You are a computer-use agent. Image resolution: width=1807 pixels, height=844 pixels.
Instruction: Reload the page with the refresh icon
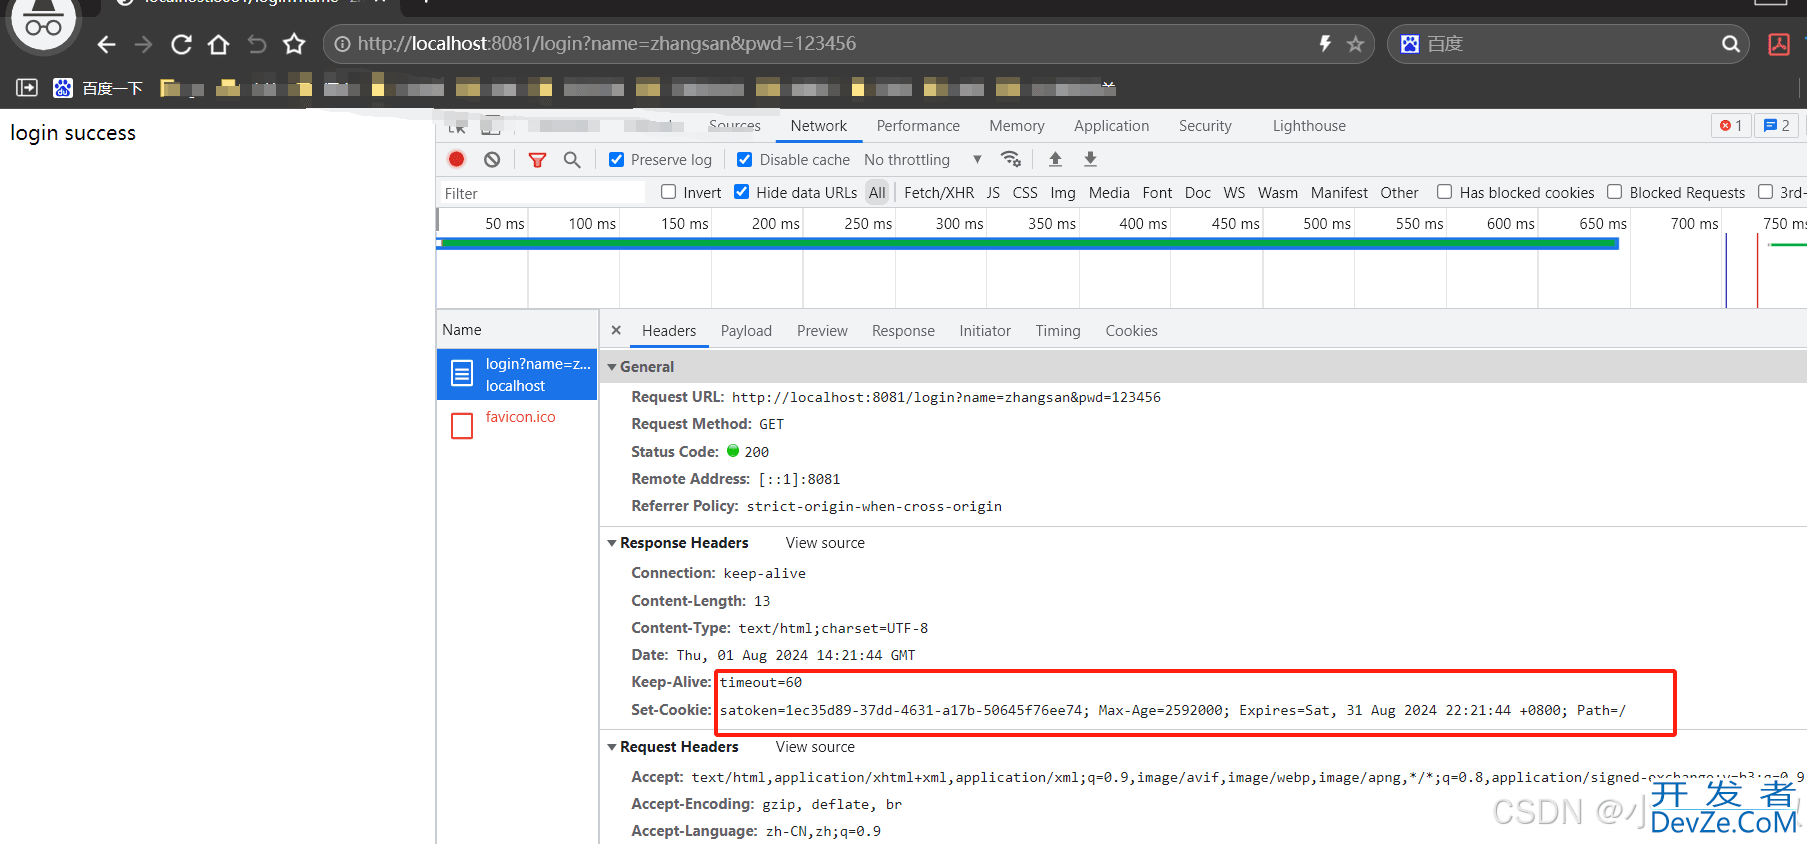(181, 44)
